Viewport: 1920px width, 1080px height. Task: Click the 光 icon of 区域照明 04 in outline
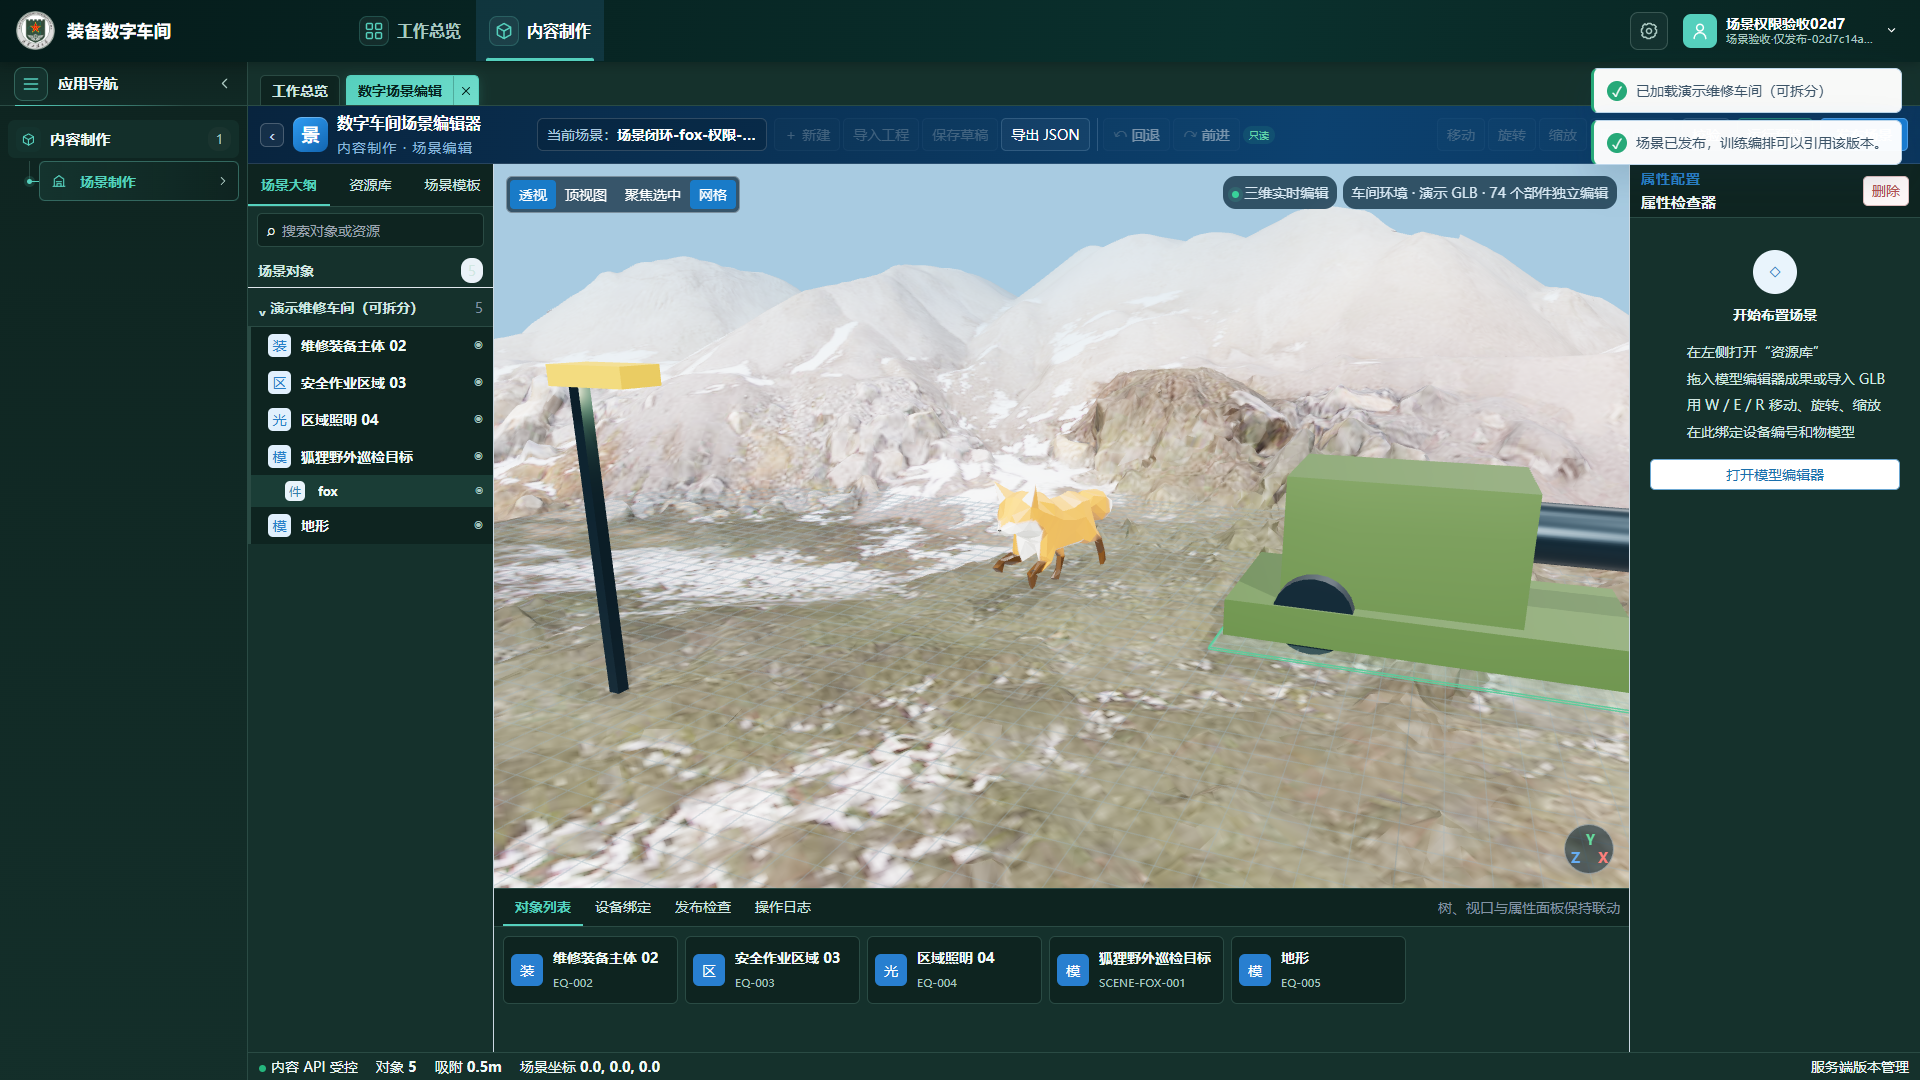pos(280,420)
